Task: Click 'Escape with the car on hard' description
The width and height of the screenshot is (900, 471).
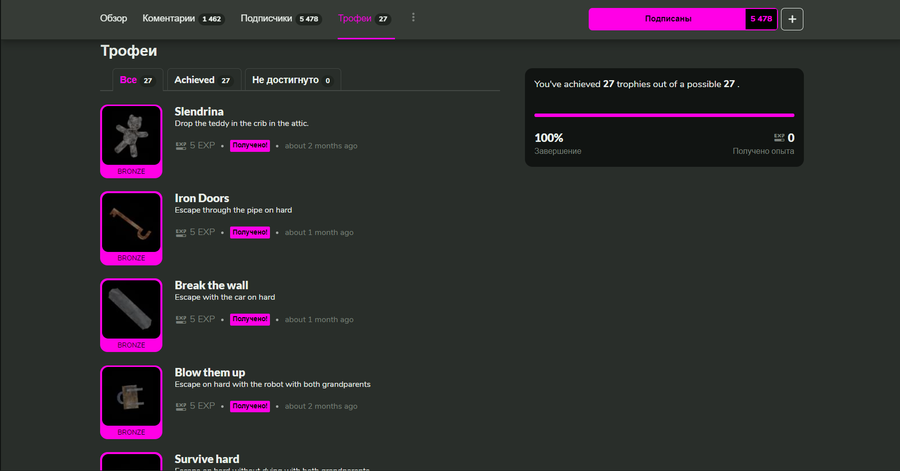Action: tap(224, 297)
